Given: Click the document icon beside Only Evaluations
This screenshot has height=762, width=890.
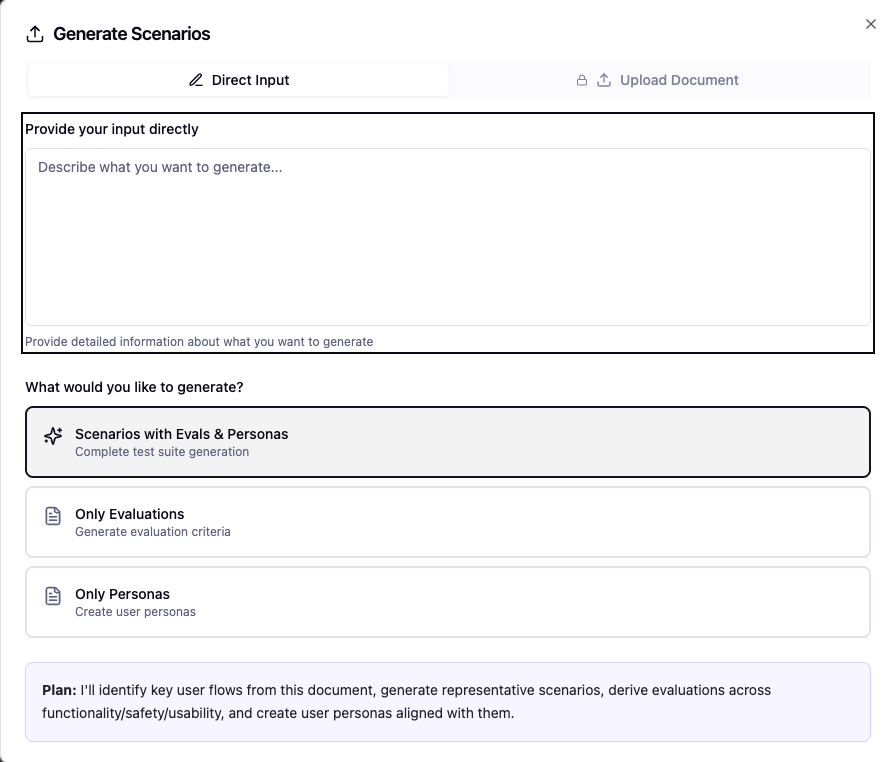Looking at the screenshot, I should point(52,515).
